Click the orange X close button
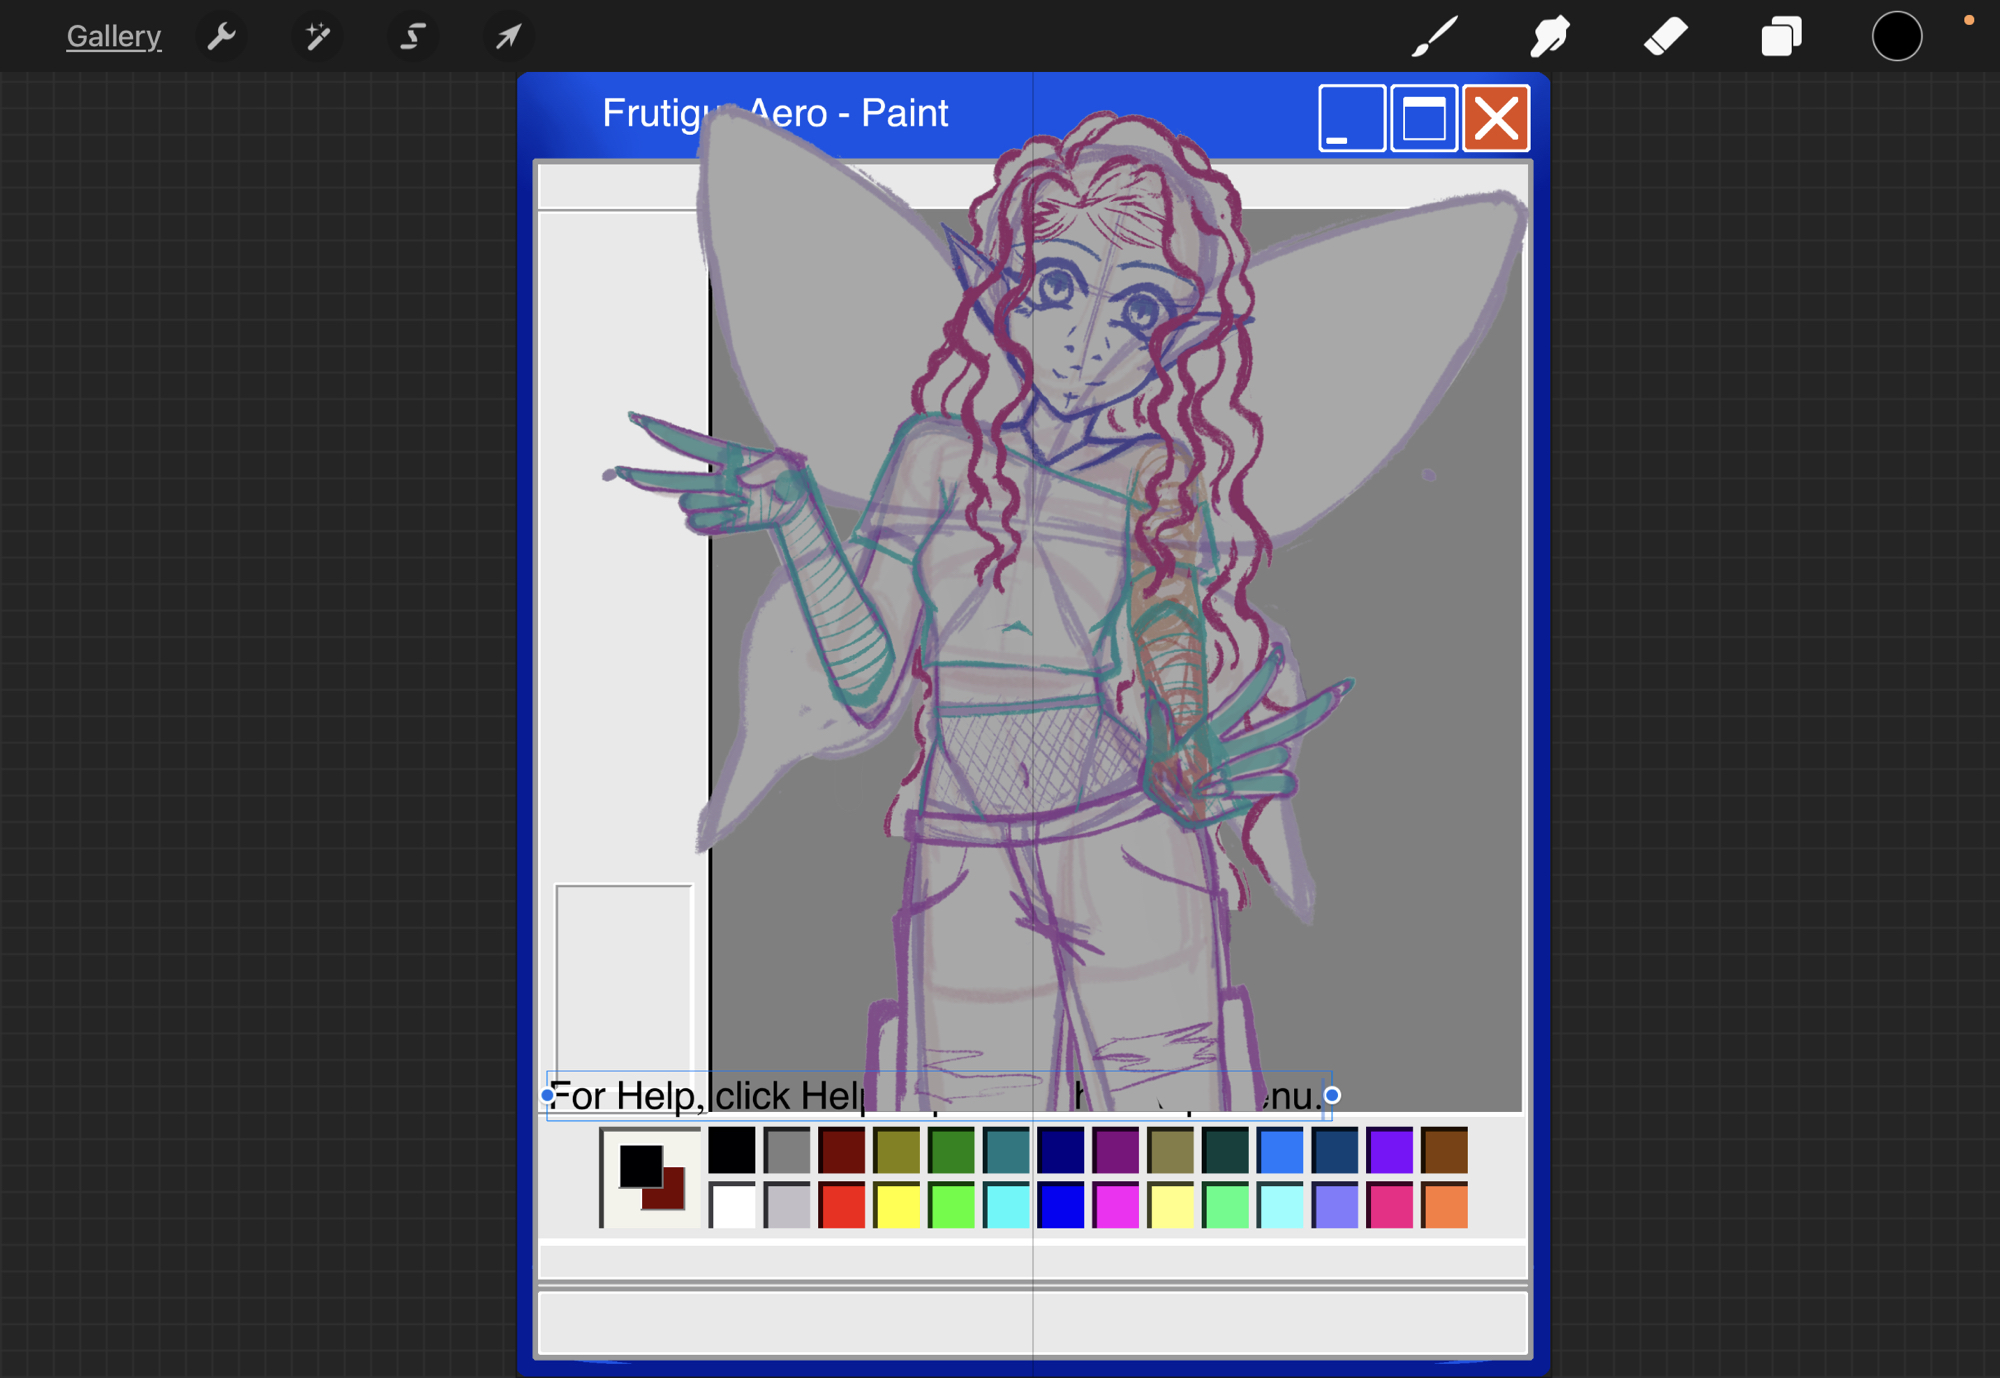 (x=1496, y=118)
